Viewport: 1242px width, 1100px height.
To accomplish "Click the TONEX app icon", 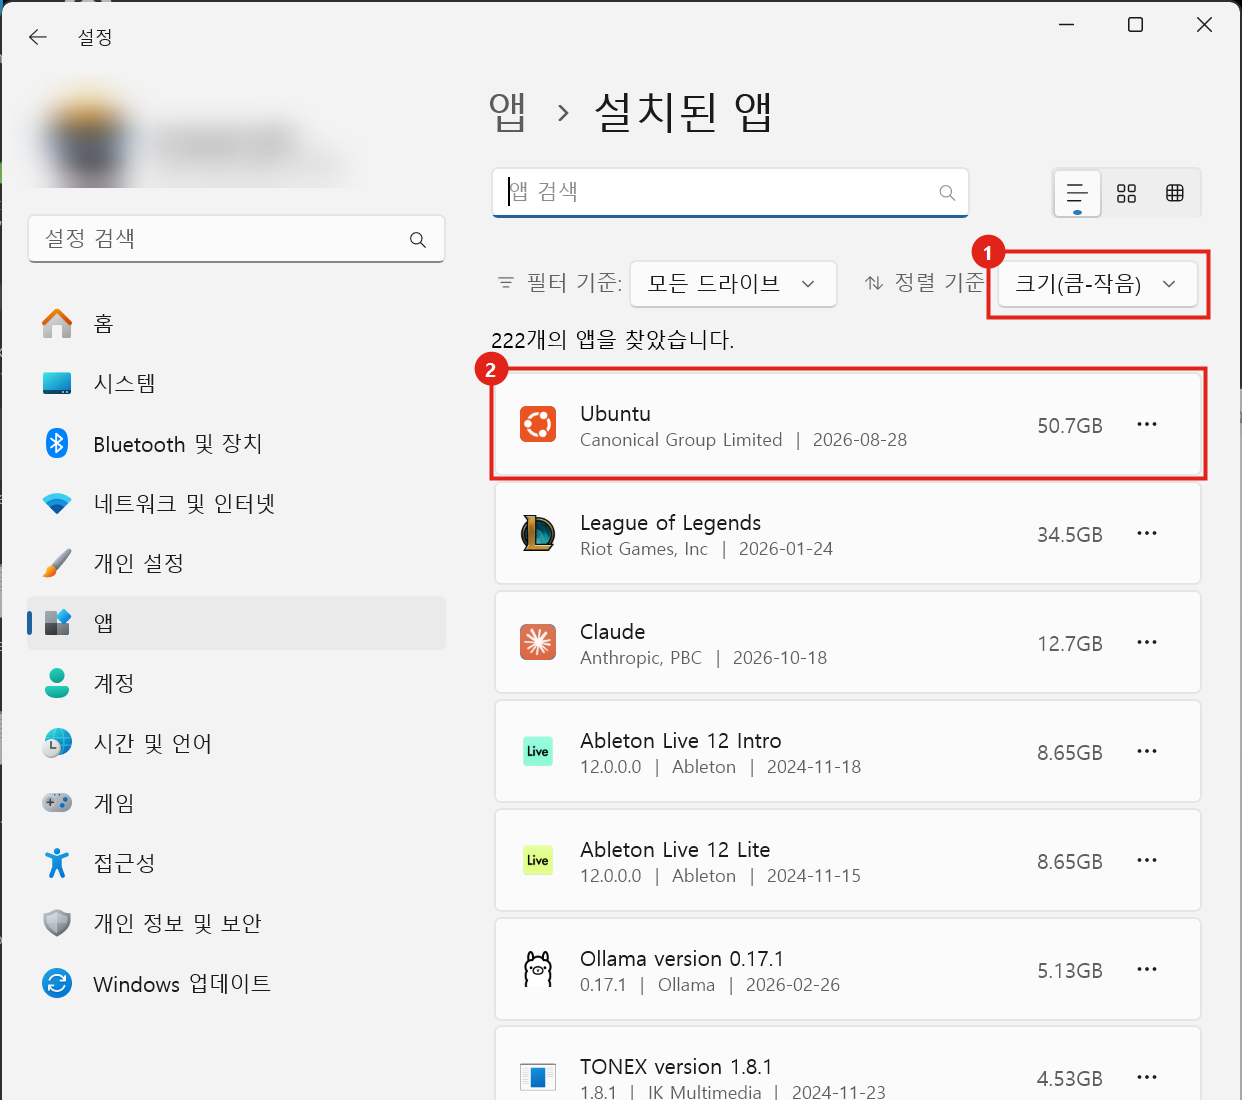I will 538,1077.
